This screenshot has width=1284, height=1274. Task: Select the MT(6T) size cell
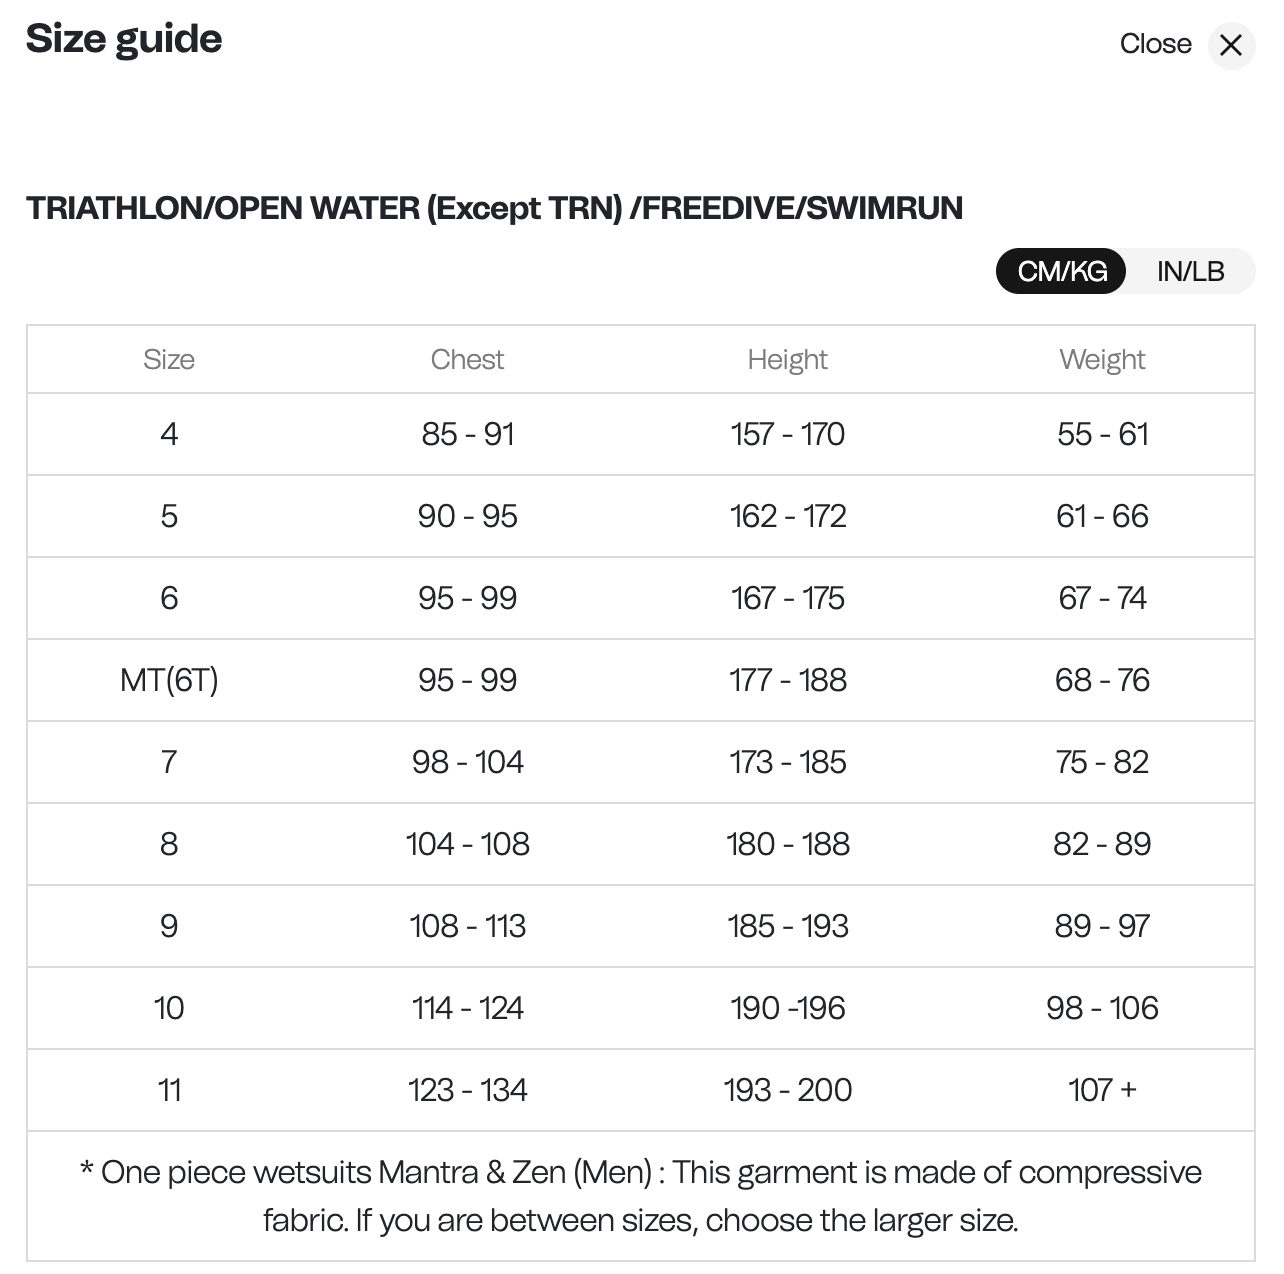pyautogui.click(x=169, y=680)
